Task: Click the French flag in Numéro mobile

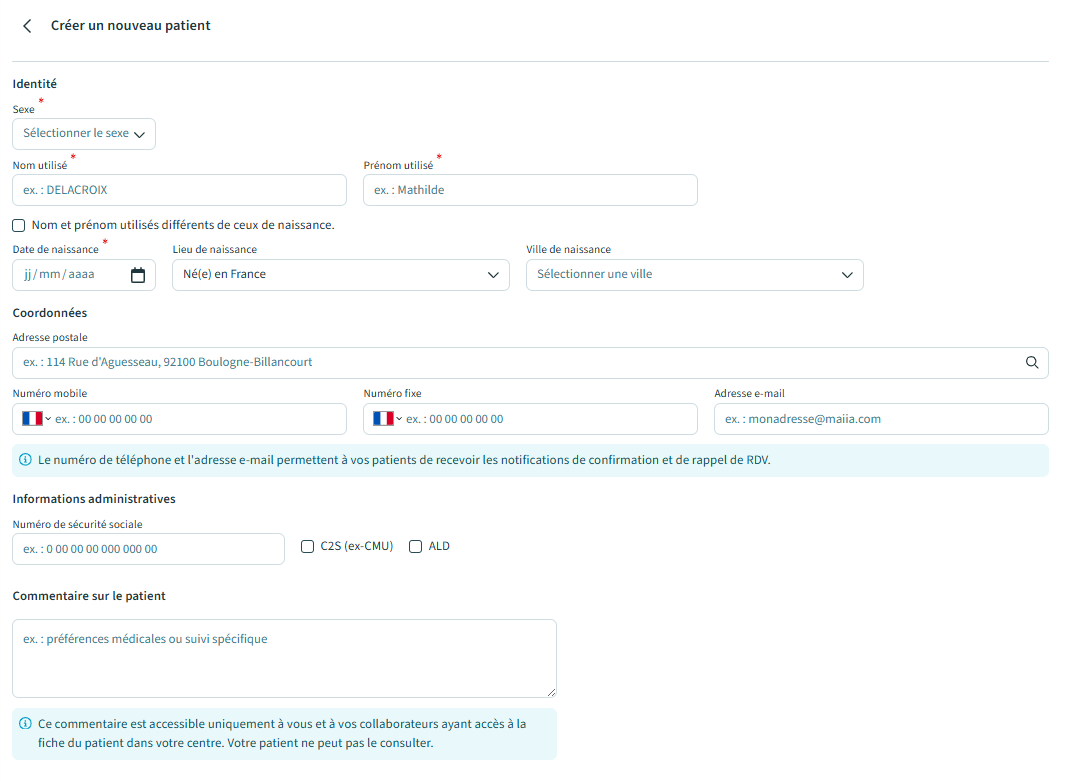Action: pos(32,419)
